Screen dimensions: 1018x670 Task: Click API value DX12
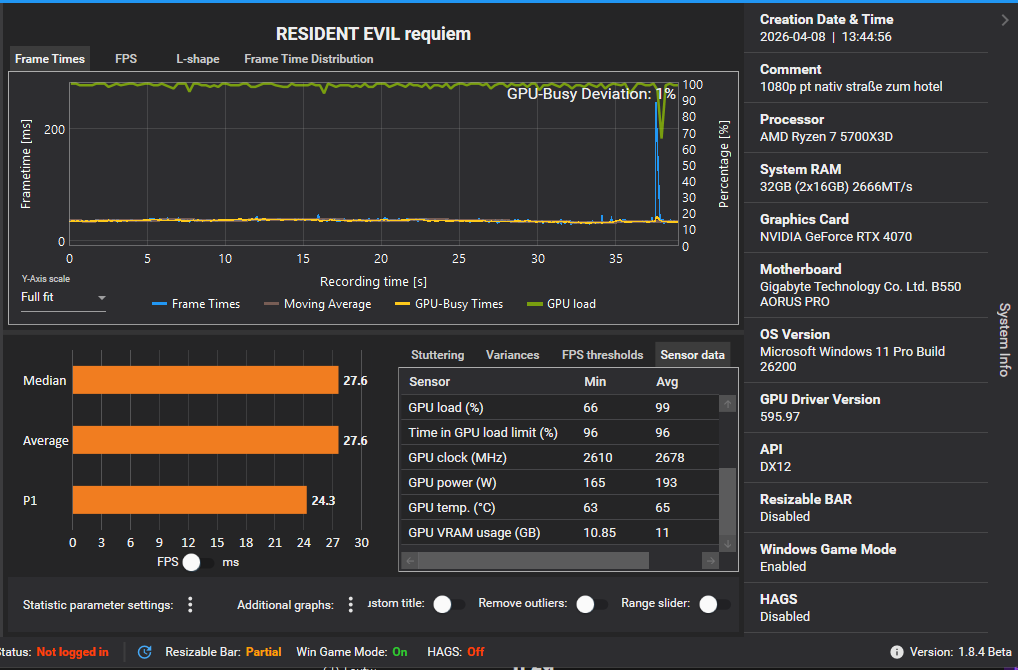pos(775,466)
